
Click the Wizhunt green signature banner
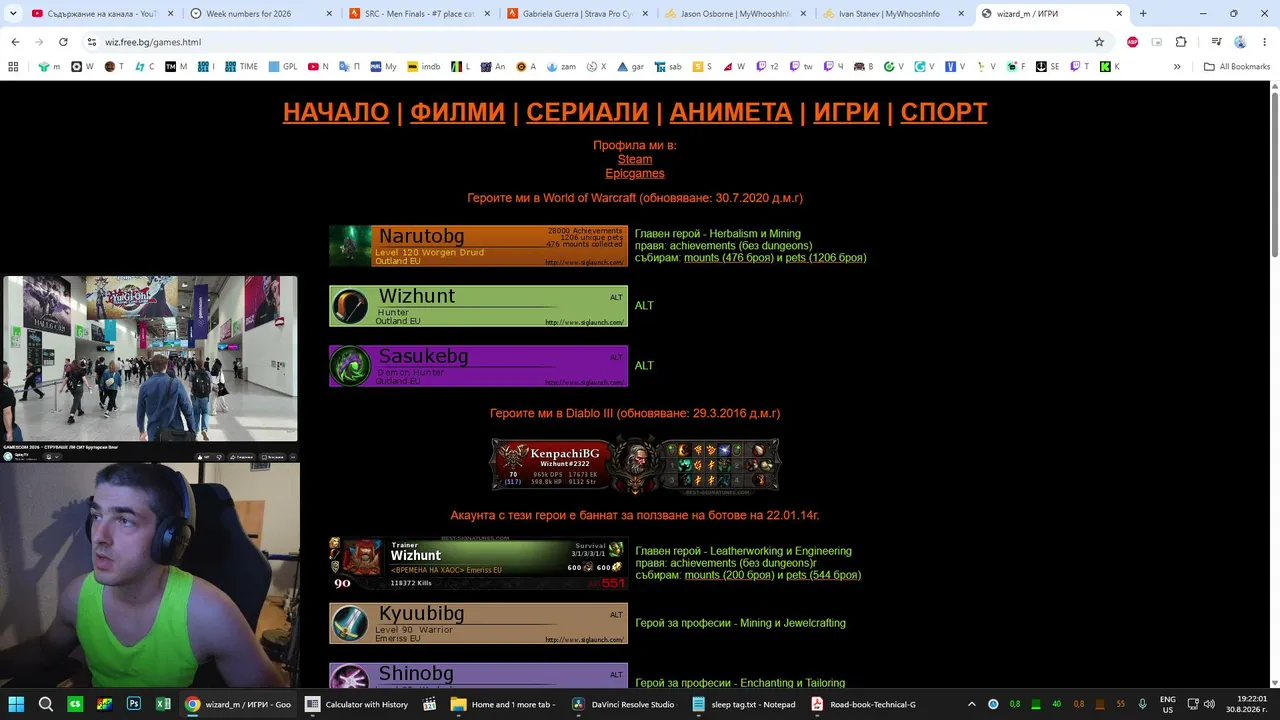[479, 306]
